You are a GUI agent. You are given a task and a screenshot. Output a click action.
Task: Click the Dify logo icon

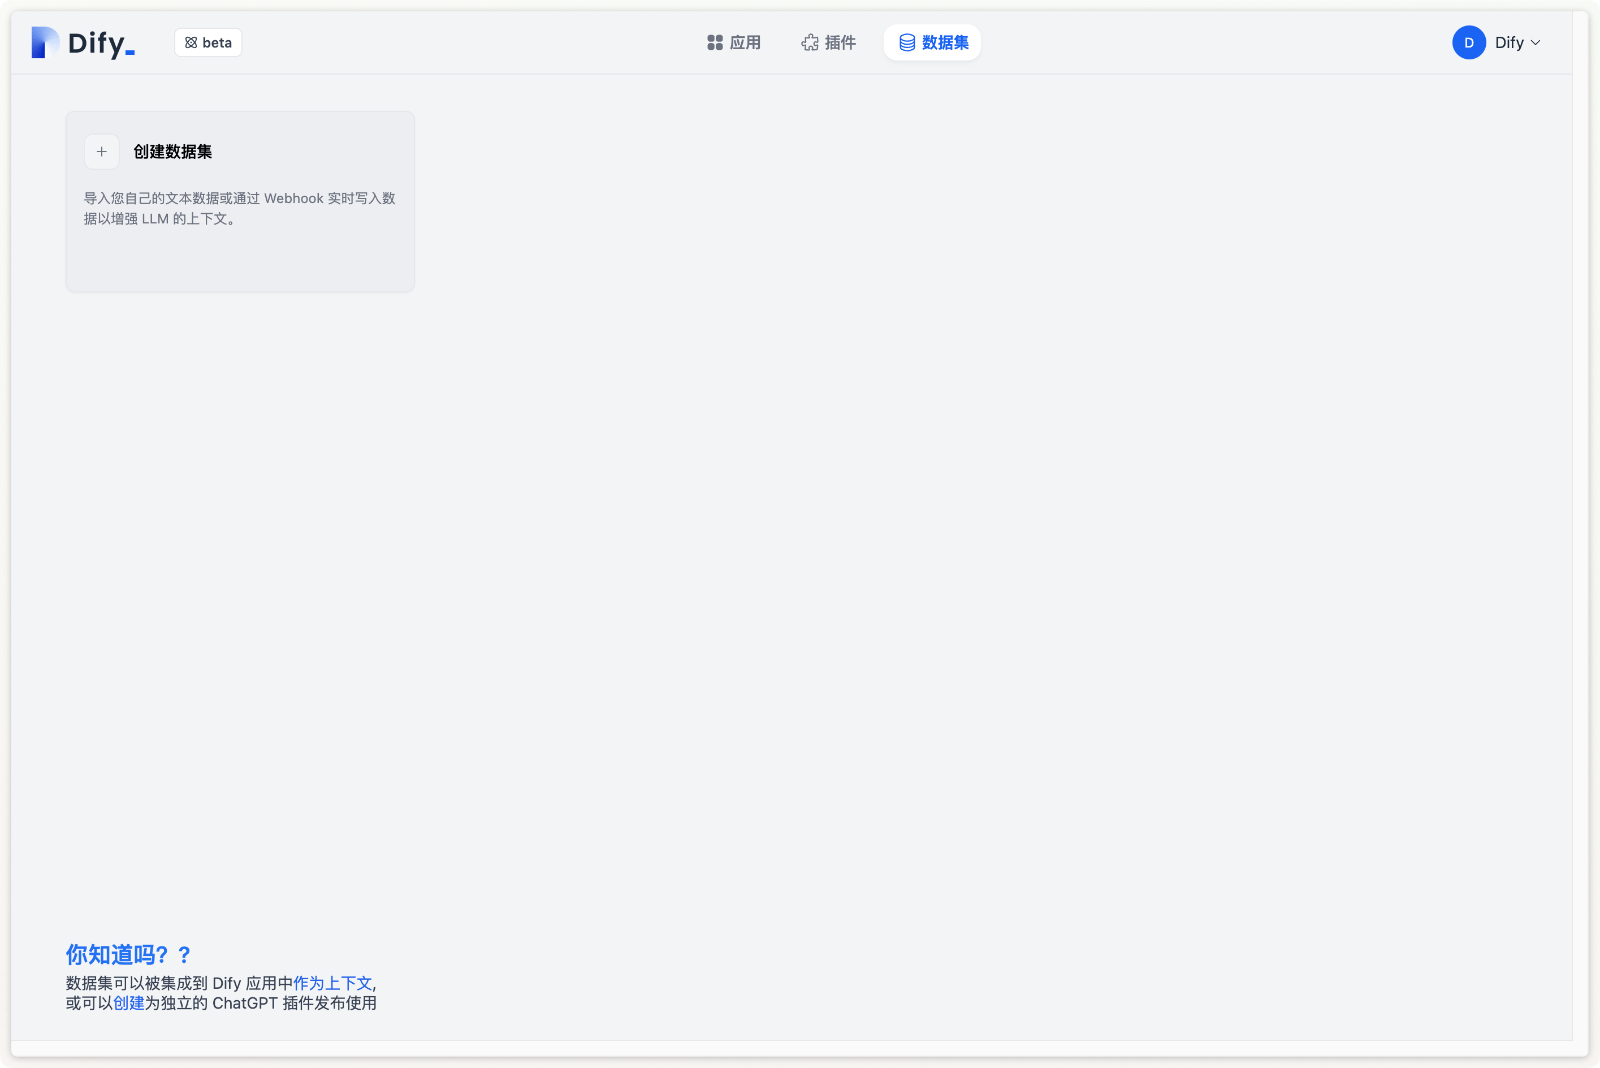click(45, 42)
